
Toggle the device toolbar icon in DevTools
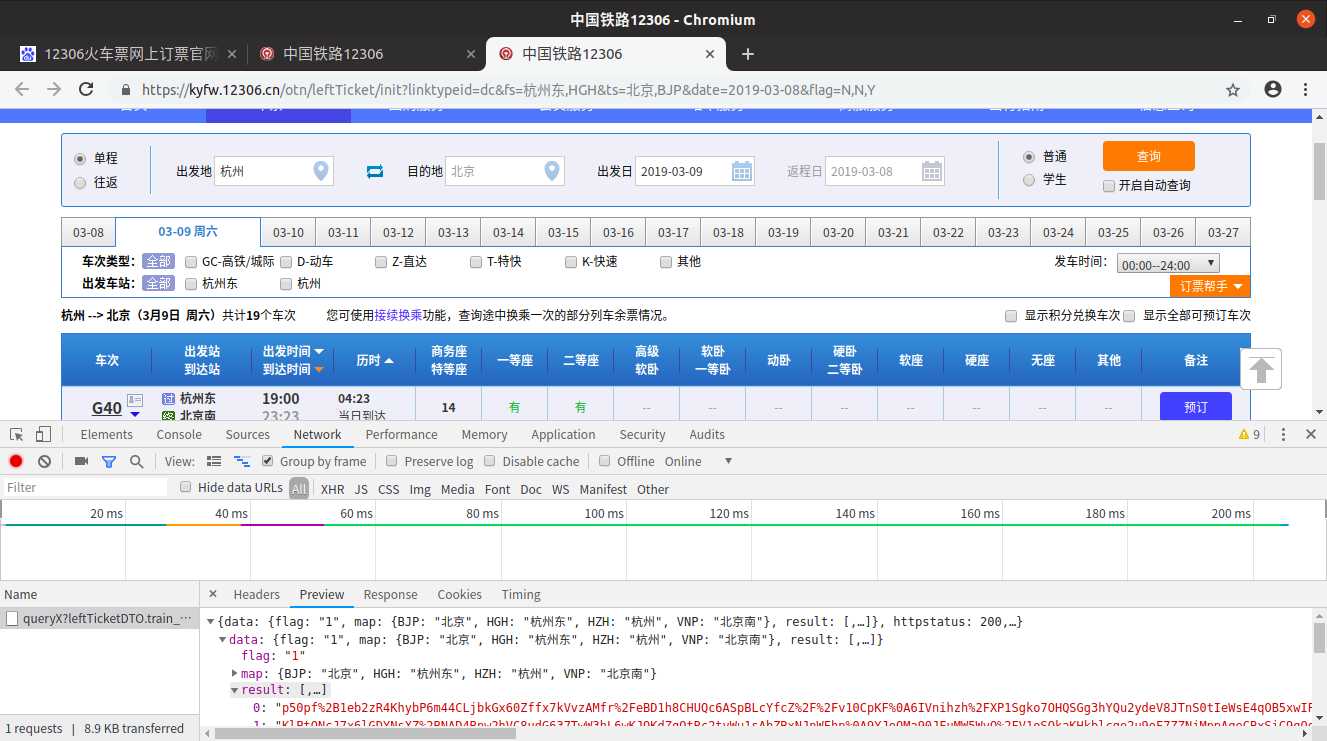[43, 434]
